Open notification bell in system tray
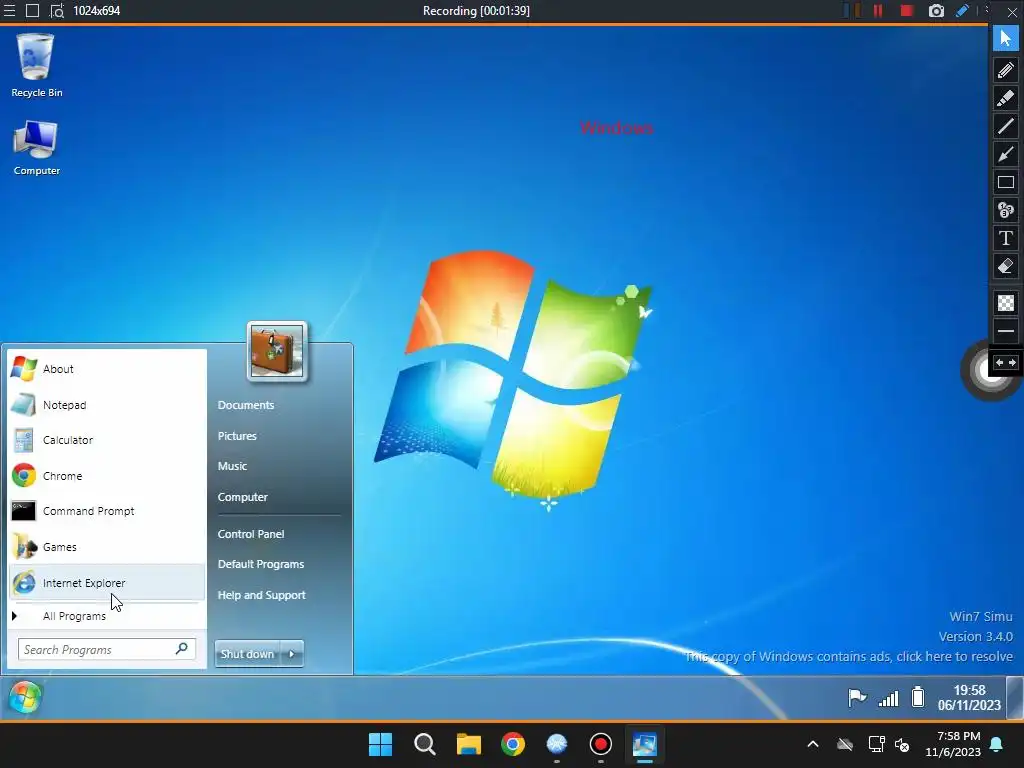The width and height of the screenshot is (1024, 768). tap(997, 744)
